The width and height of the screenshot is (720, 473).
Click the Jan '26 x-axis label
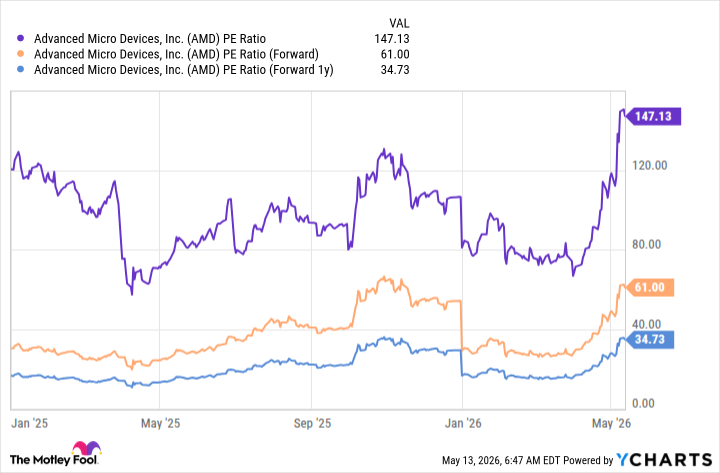[463, 423]
